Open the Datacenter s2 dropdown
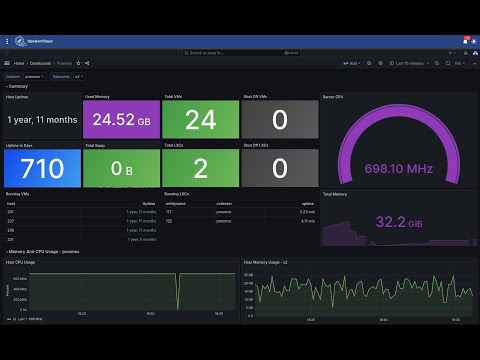480x360 pixels. (x=79, y=77)
